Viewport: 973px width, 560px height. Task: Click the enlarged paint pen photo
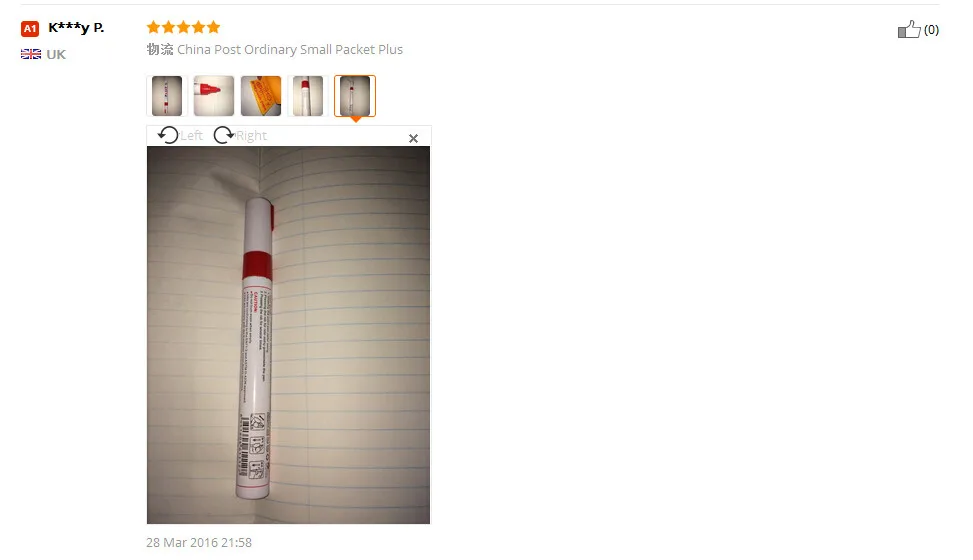289,335
